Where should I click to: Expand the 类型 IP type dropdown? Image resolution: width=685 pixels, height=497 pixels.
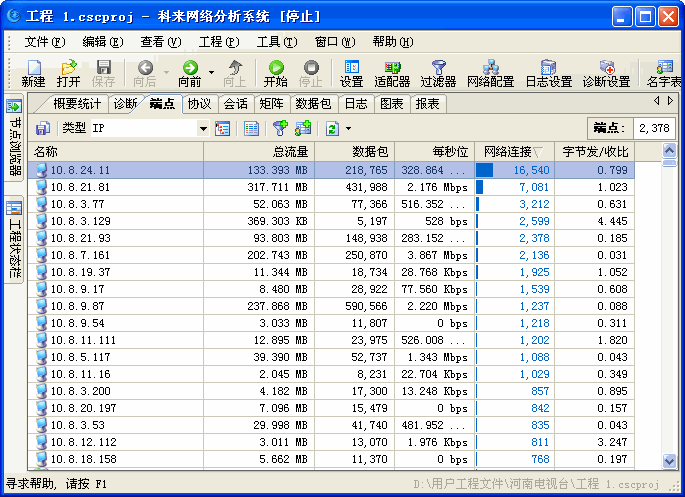tap(203, 128)
